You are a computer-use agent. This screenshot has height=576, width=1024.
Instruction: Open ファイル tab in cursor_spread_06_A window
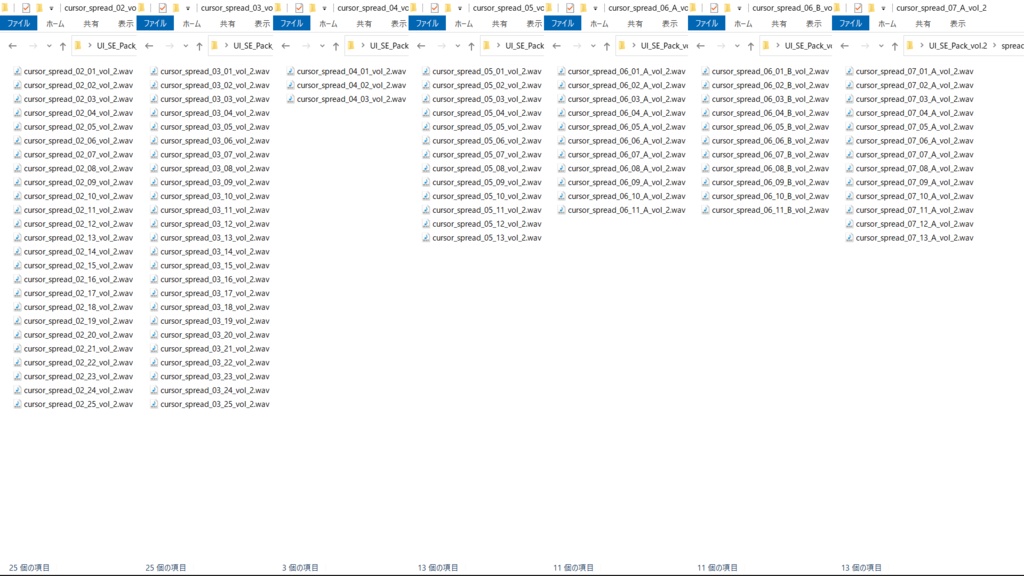point(562,24)
